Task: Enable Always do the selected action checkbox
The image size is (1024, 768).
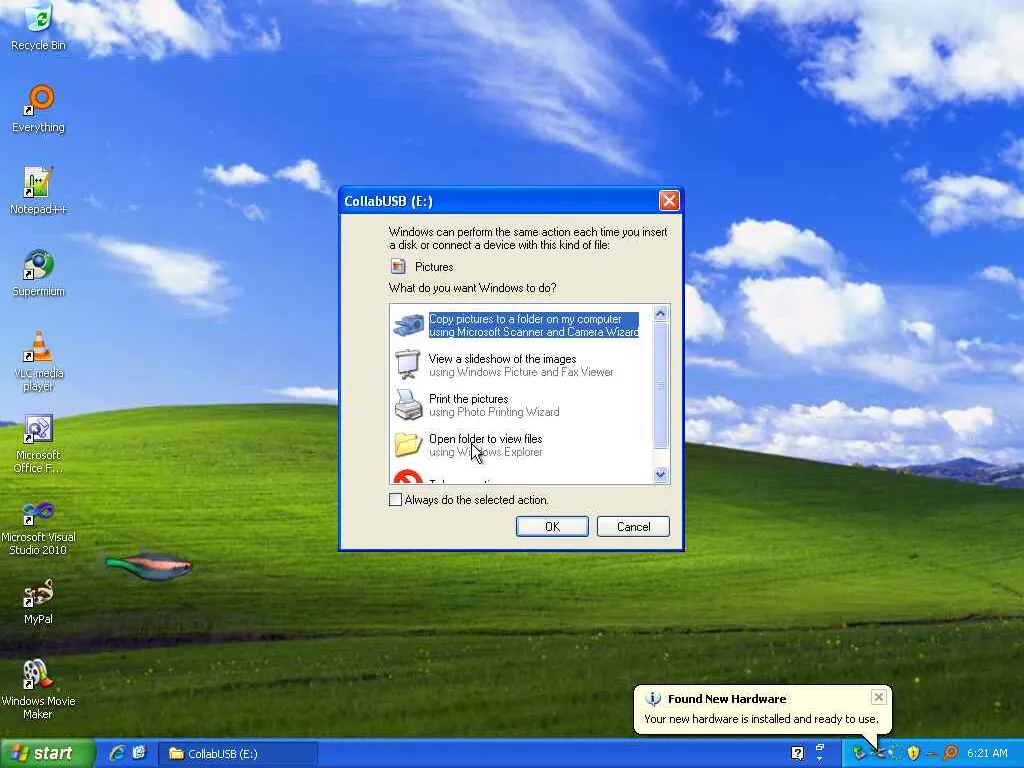Action: coord(395,500)
